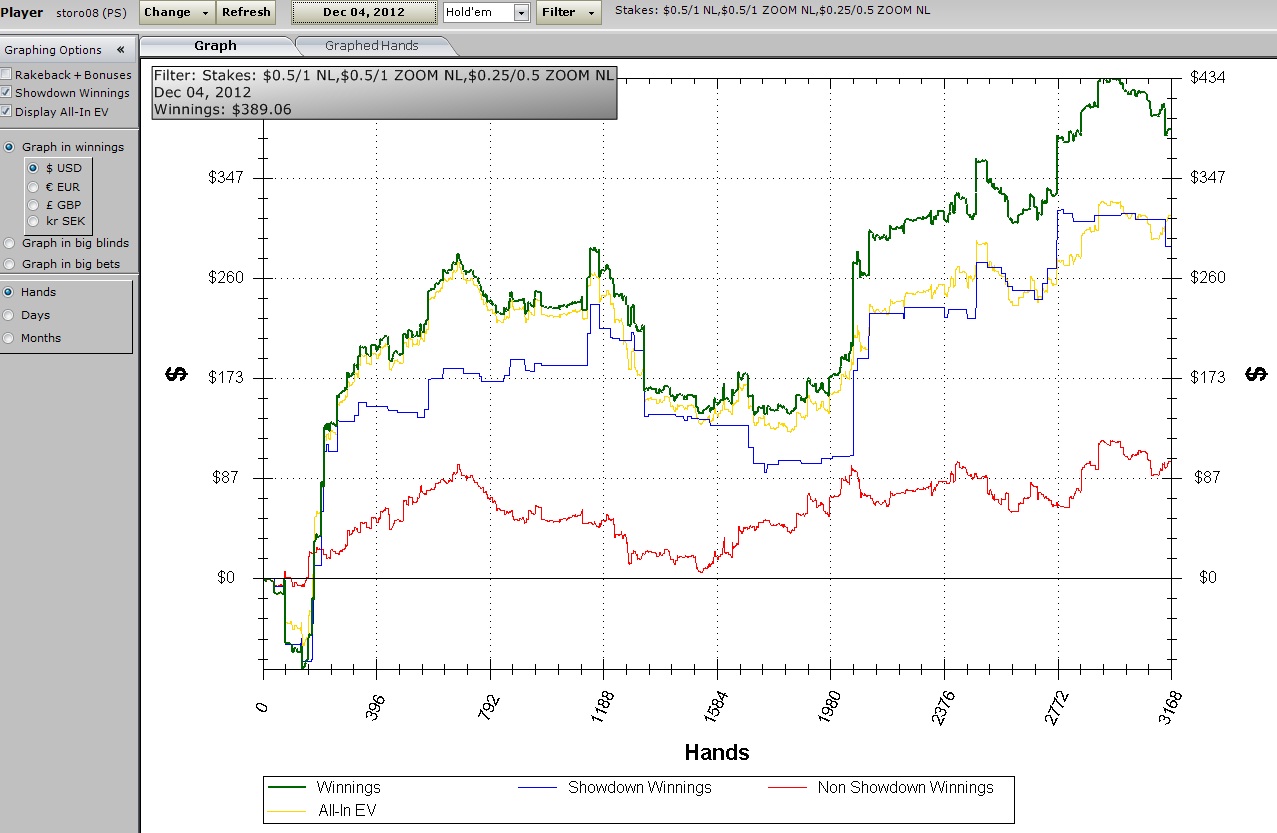Enable the Rakeback + Bonuses checkbox
This screenshot has width=1277, height=833.
click(x=7, y=75)
